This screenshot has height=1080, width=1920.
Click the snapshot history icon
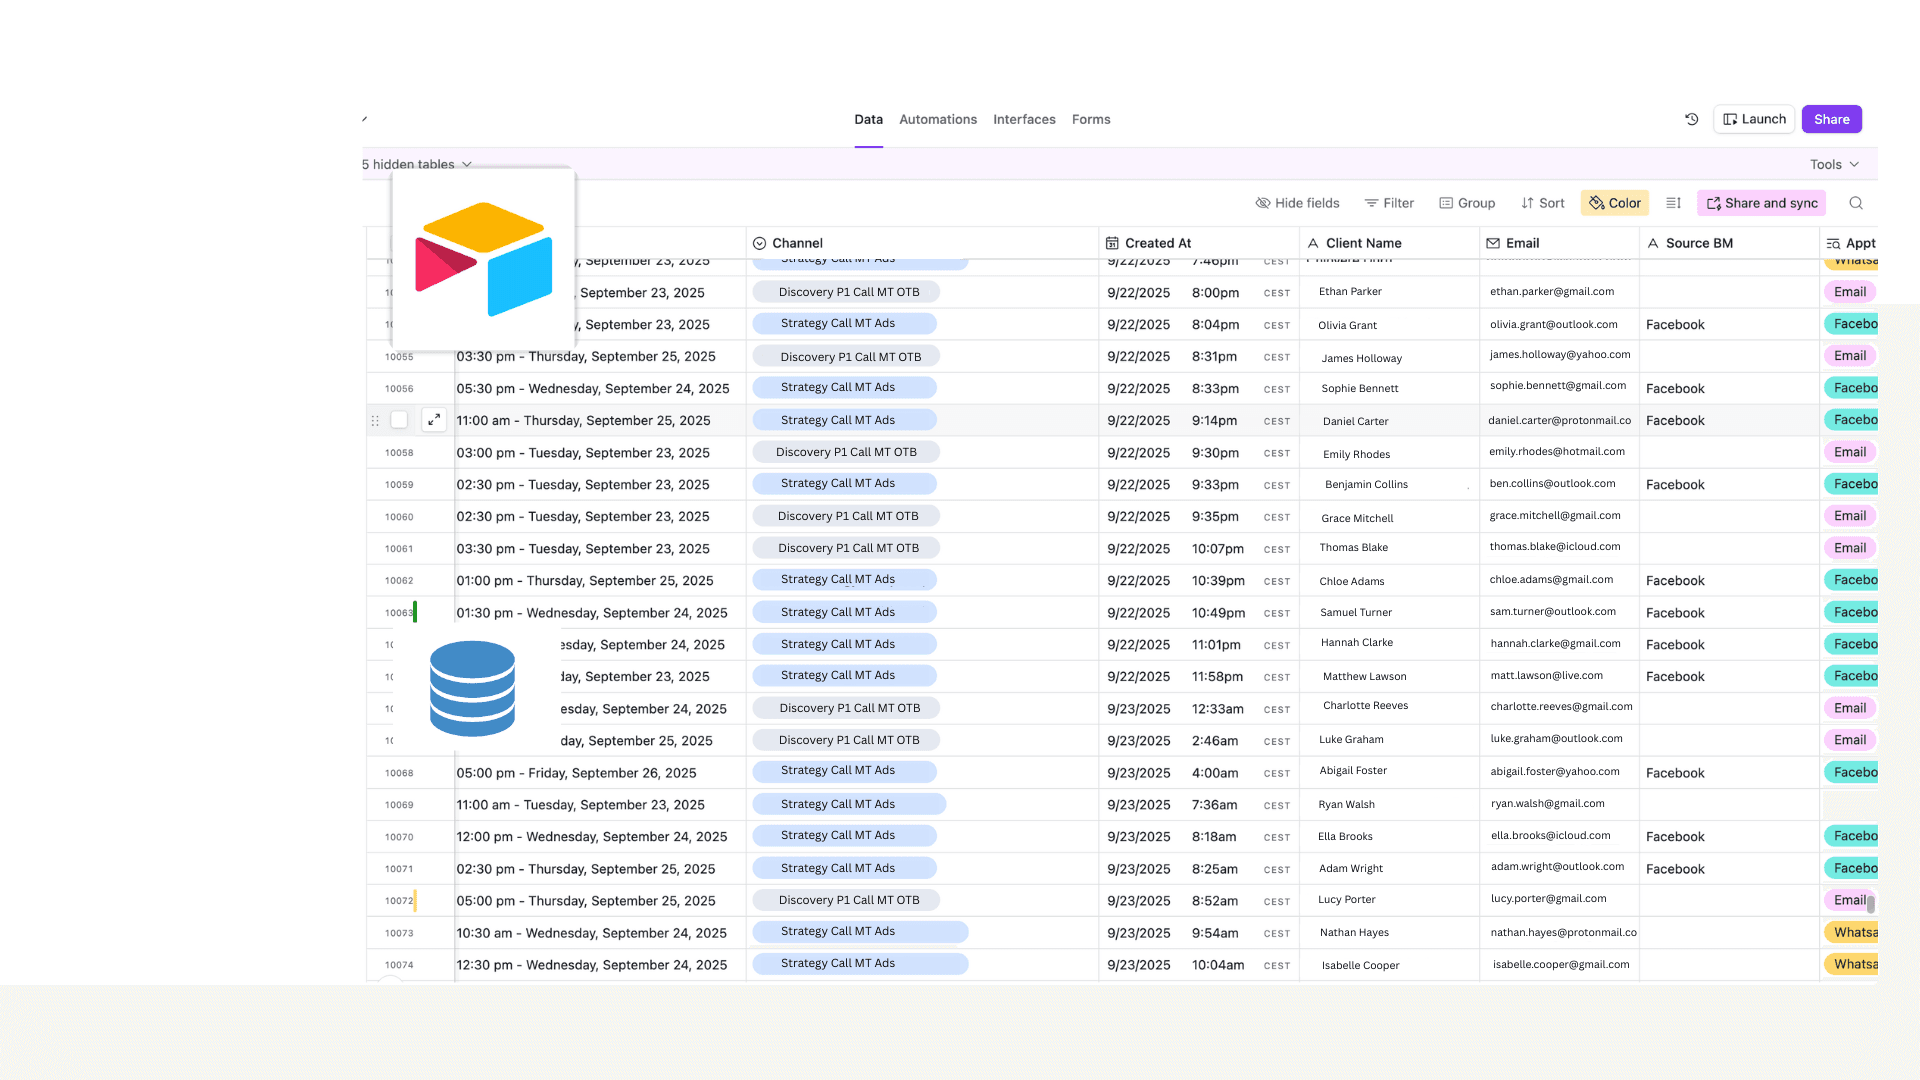point(1691,119)
